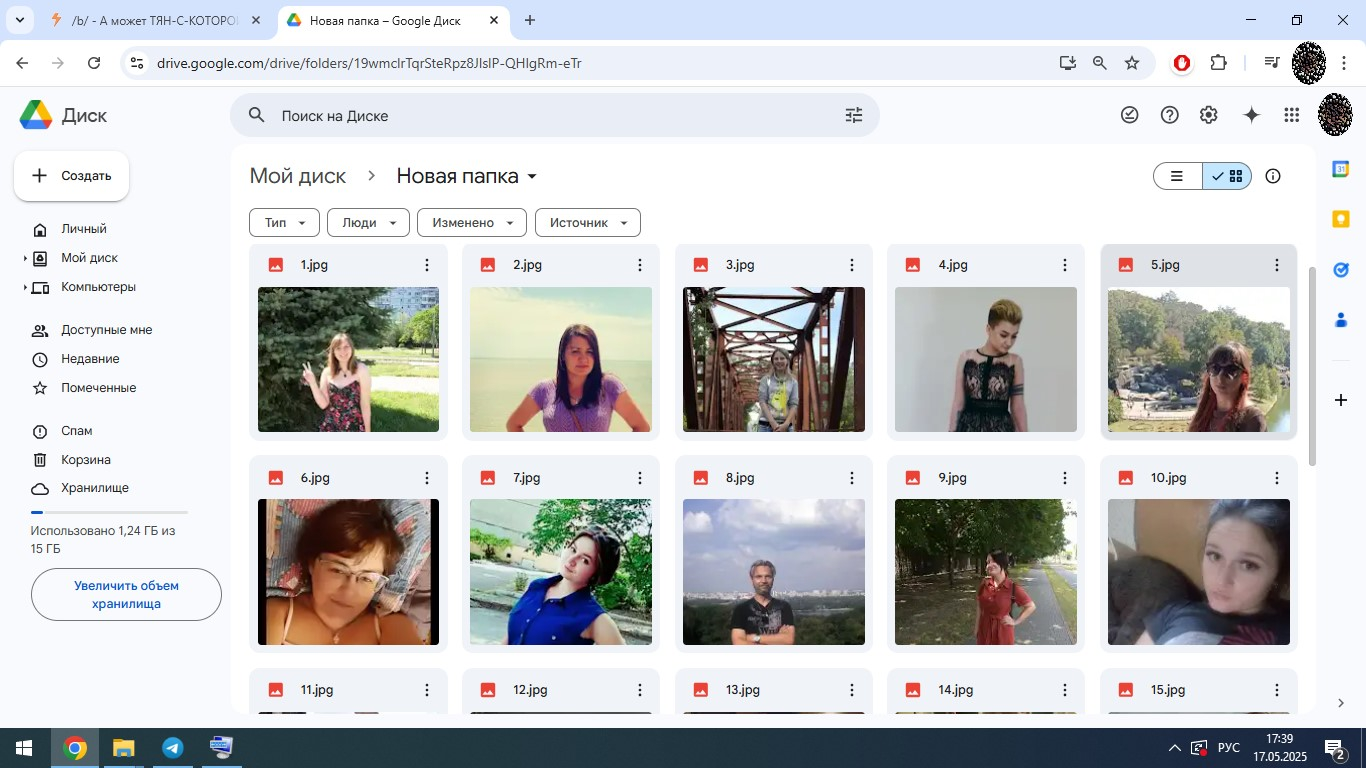Click the storage usage progress bar
Viewport: 1366px width, 768px height.
click(109, 512)
